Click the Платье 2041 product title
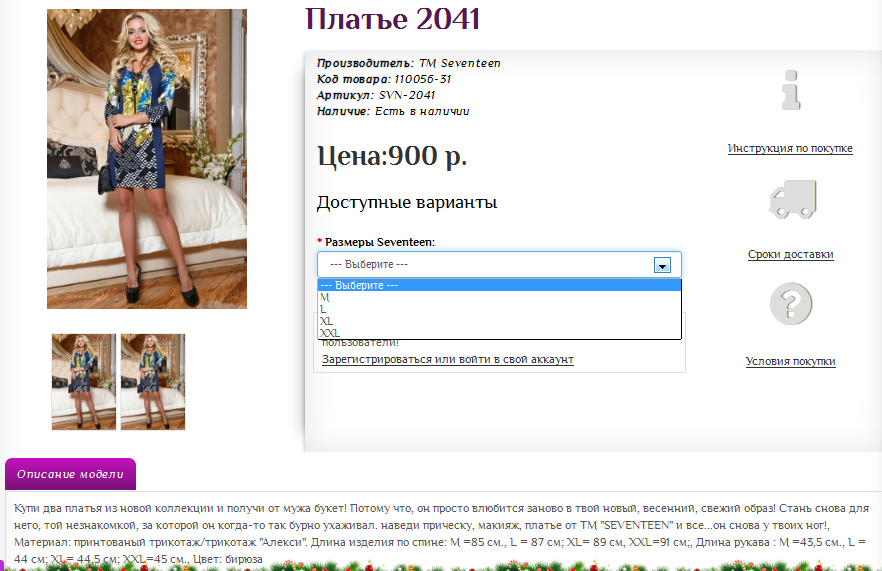The width and height of the screenshot is (882, 571). click(393, 19)
